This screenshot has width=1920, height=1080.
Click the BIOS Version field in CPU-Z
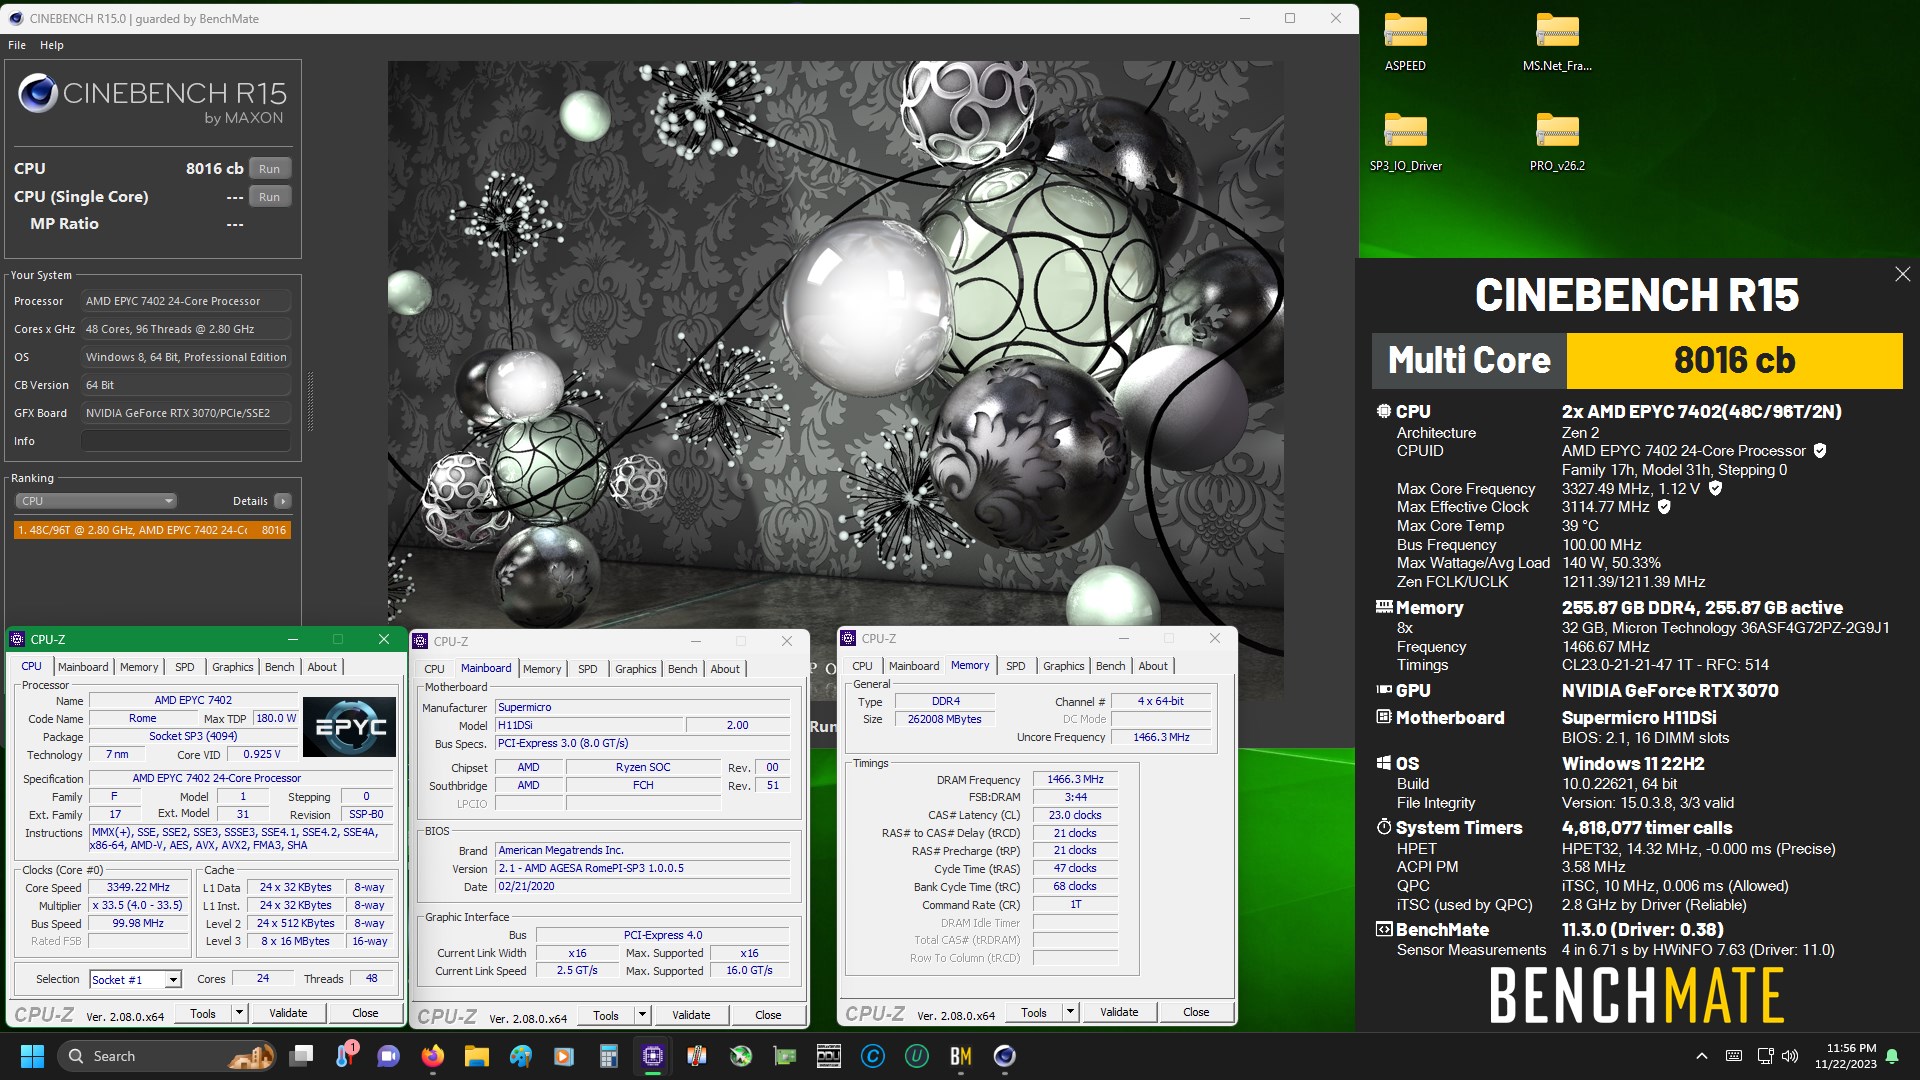(642, 869)
